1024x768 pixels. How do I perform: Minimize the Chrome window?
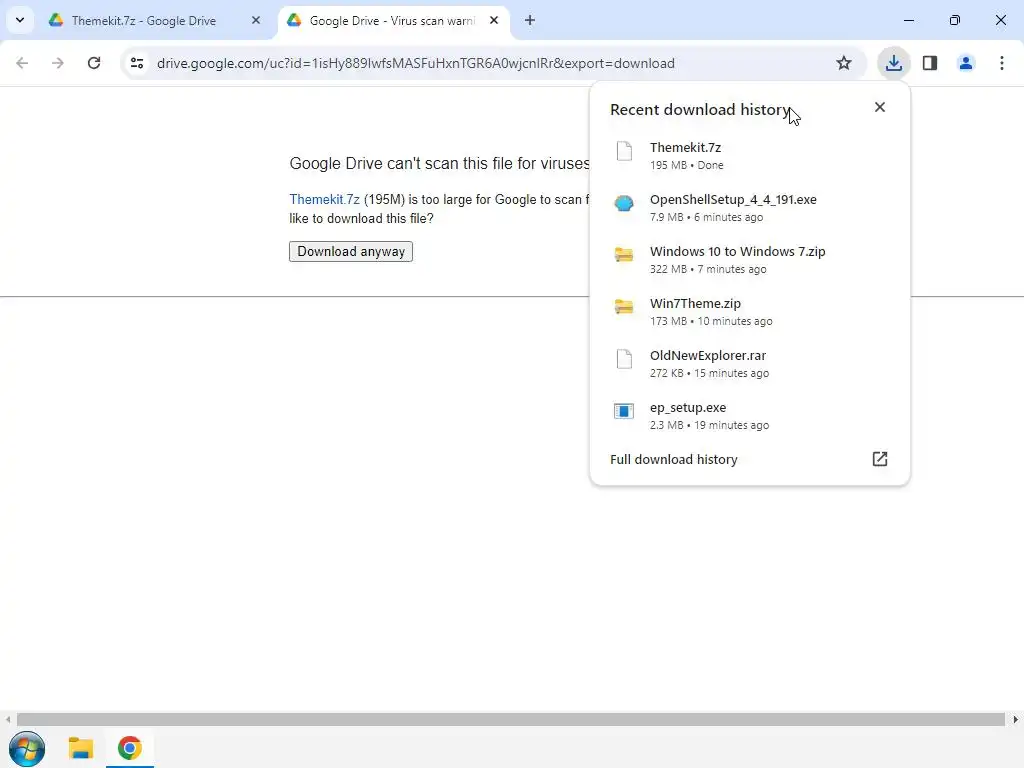click(x=908, y=20)
